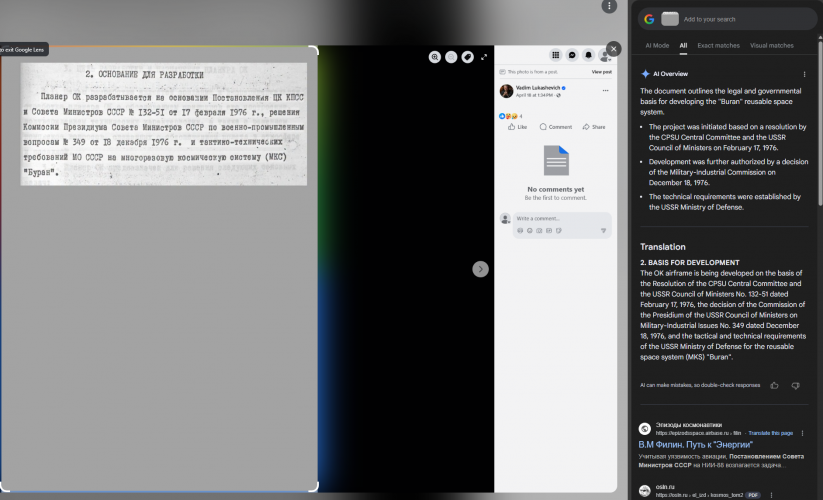Screen dimensions: 823x500
Task: Open AI Overview three-dot options
Action: coord(804,74)
